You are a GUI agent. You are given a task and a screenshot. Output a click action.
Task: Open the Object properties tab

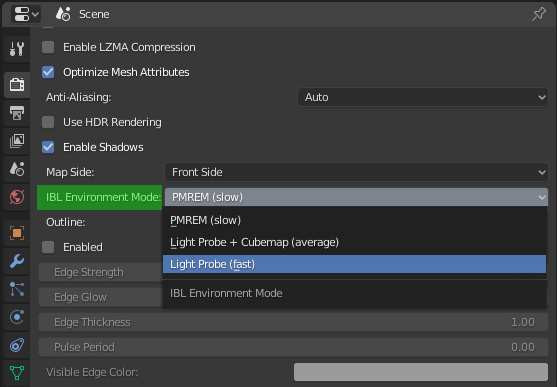(x=17, y=233)
